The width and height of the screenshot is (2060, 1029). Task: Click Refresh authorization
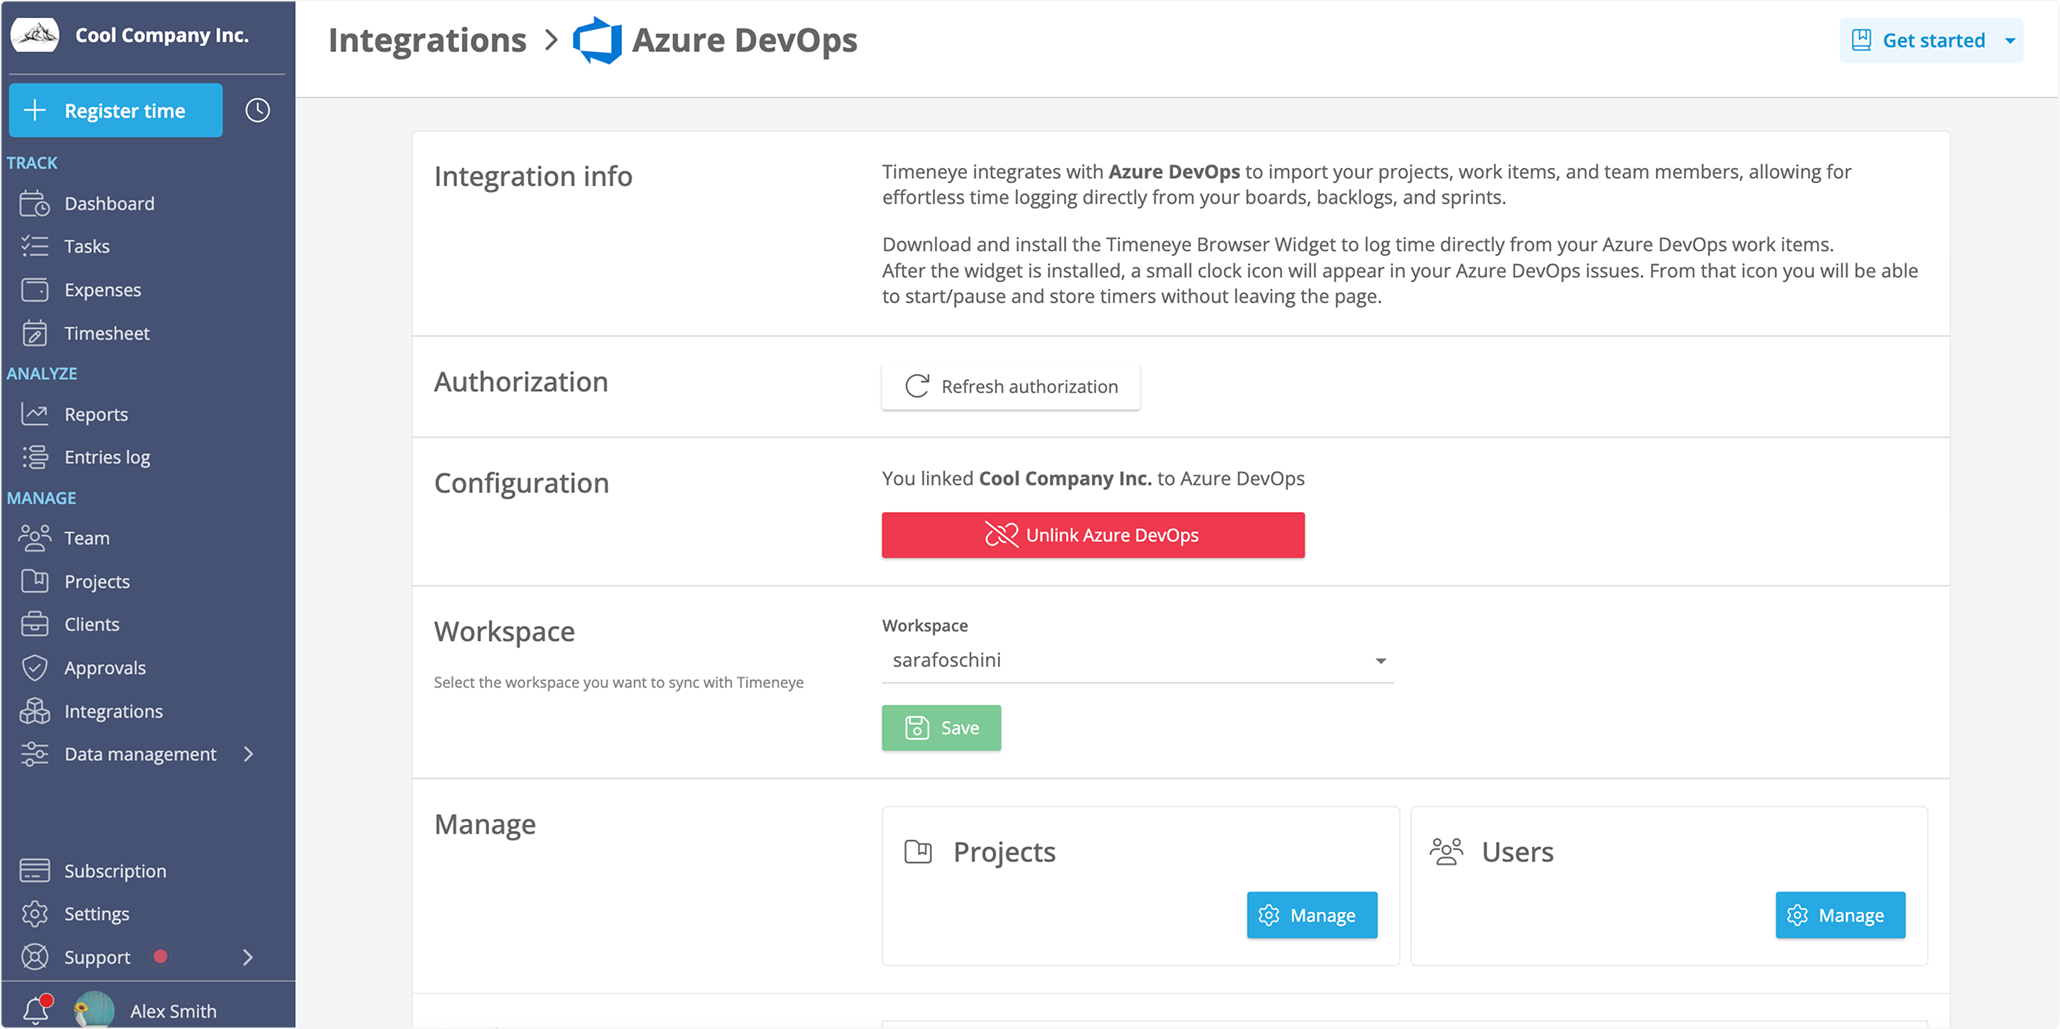[x=1010, y=387]
